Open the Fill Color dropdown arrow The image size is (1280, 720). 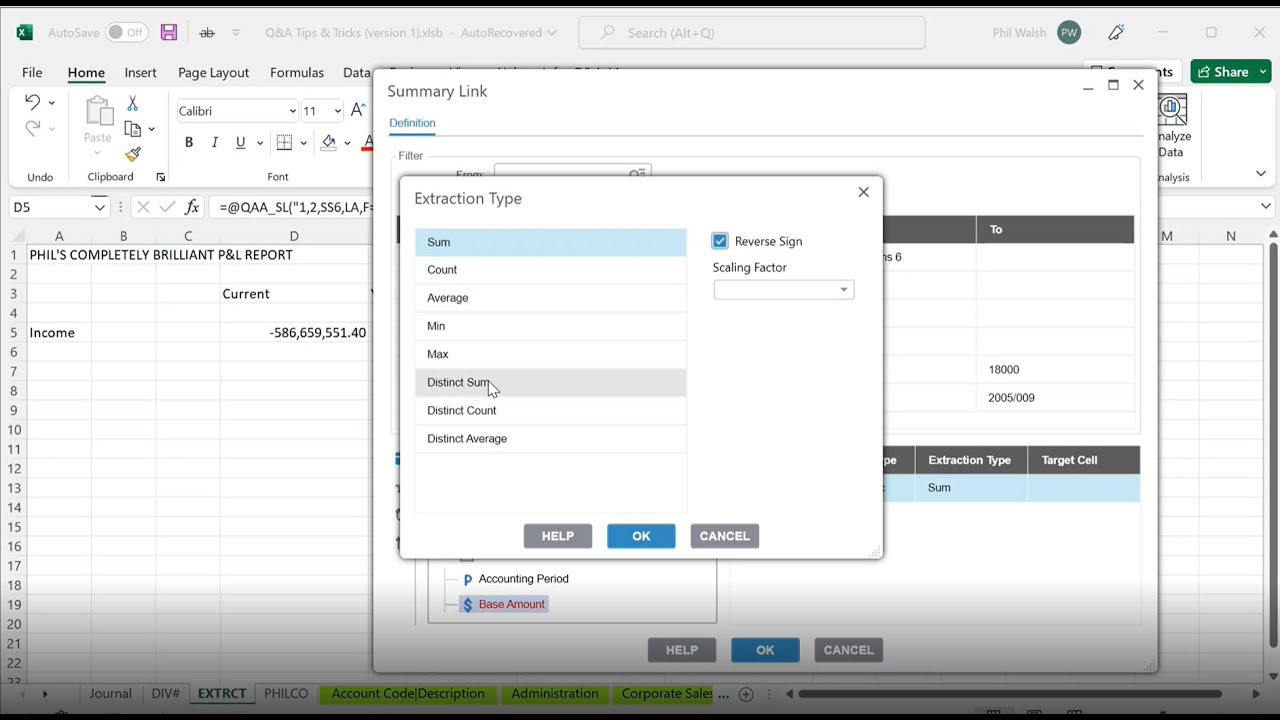pos(347,143)
